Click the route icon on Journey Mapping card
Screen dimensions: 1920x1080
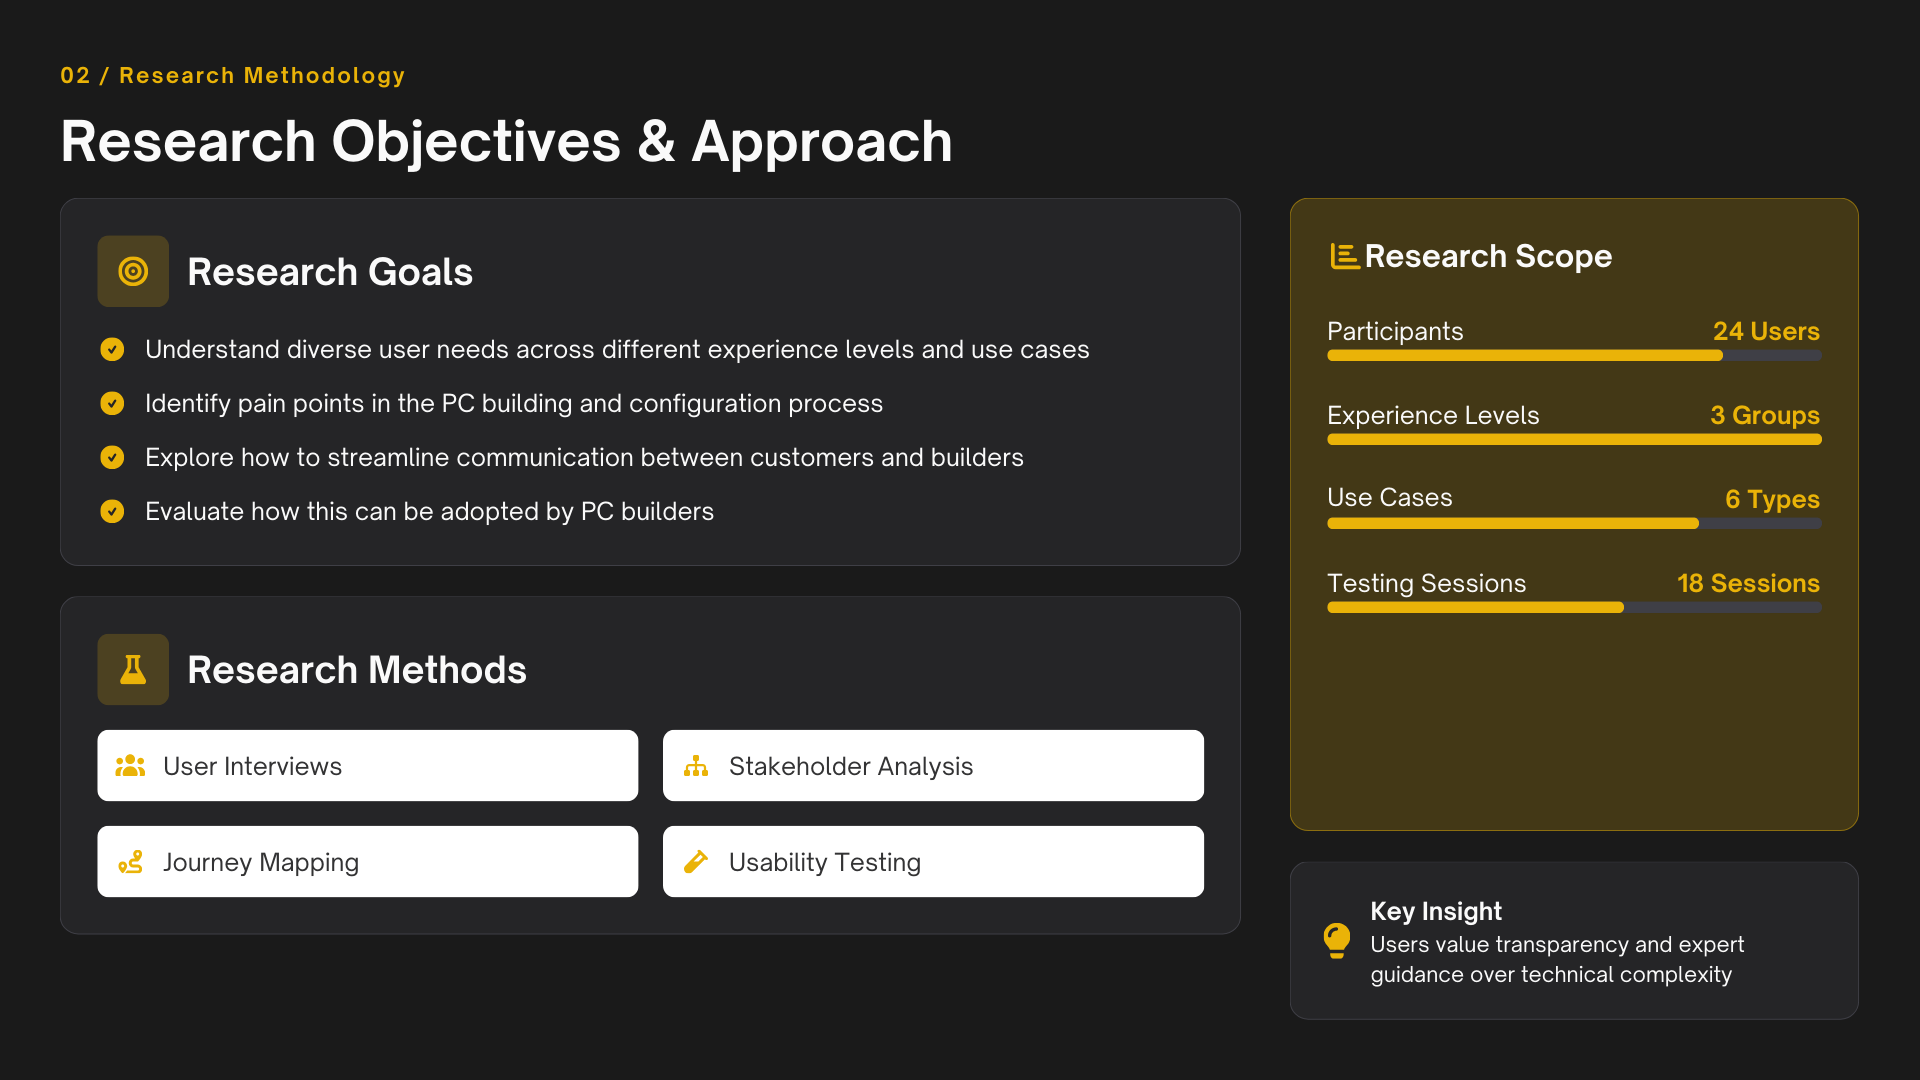(x=131, y=861)
